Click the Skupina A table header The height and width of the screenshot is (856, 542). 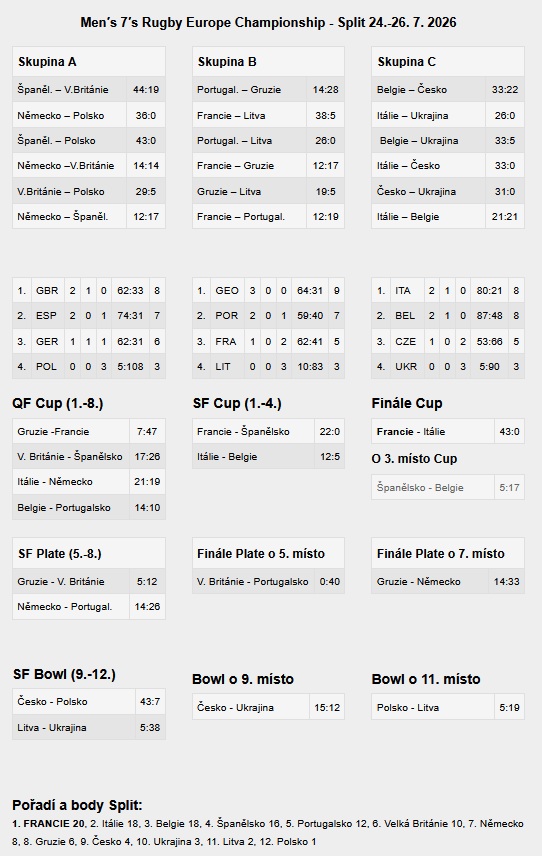point(89,62)
